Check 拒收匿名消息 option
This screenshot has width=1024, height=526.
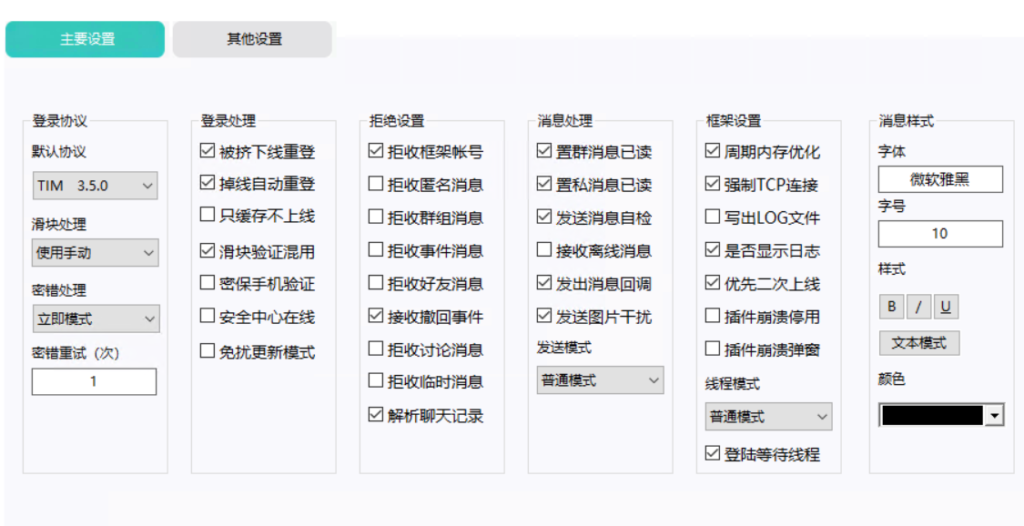(376, 184)
